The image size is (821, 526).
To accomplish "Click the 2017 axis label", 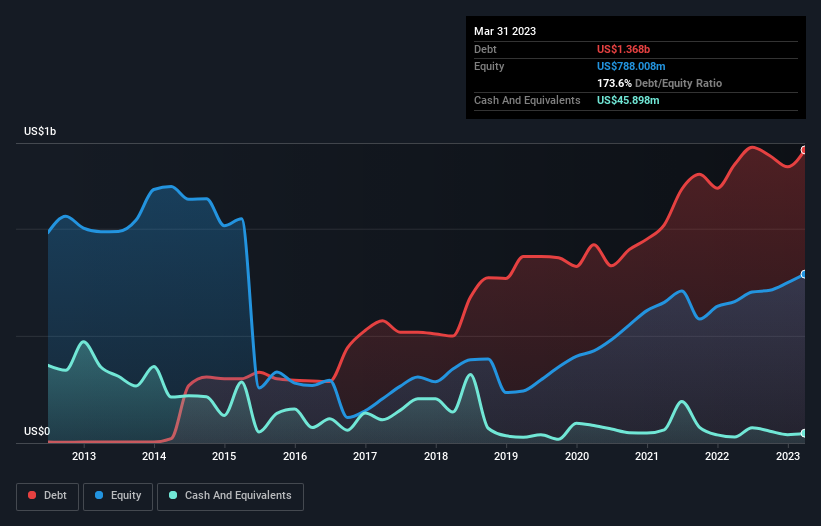I will pos(365,456).
